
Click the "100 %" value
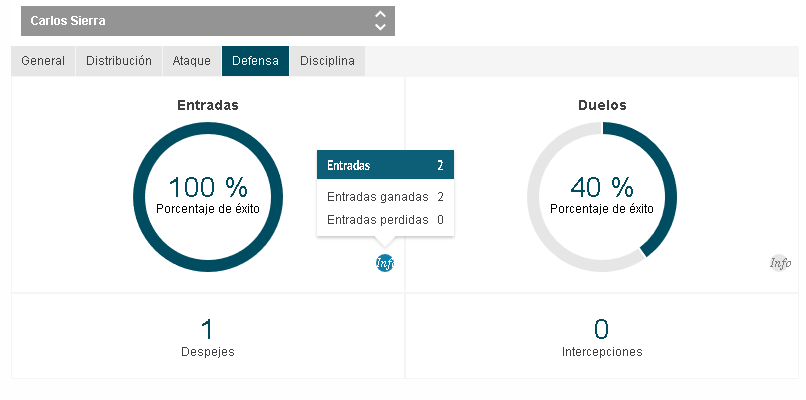point(208,187)
